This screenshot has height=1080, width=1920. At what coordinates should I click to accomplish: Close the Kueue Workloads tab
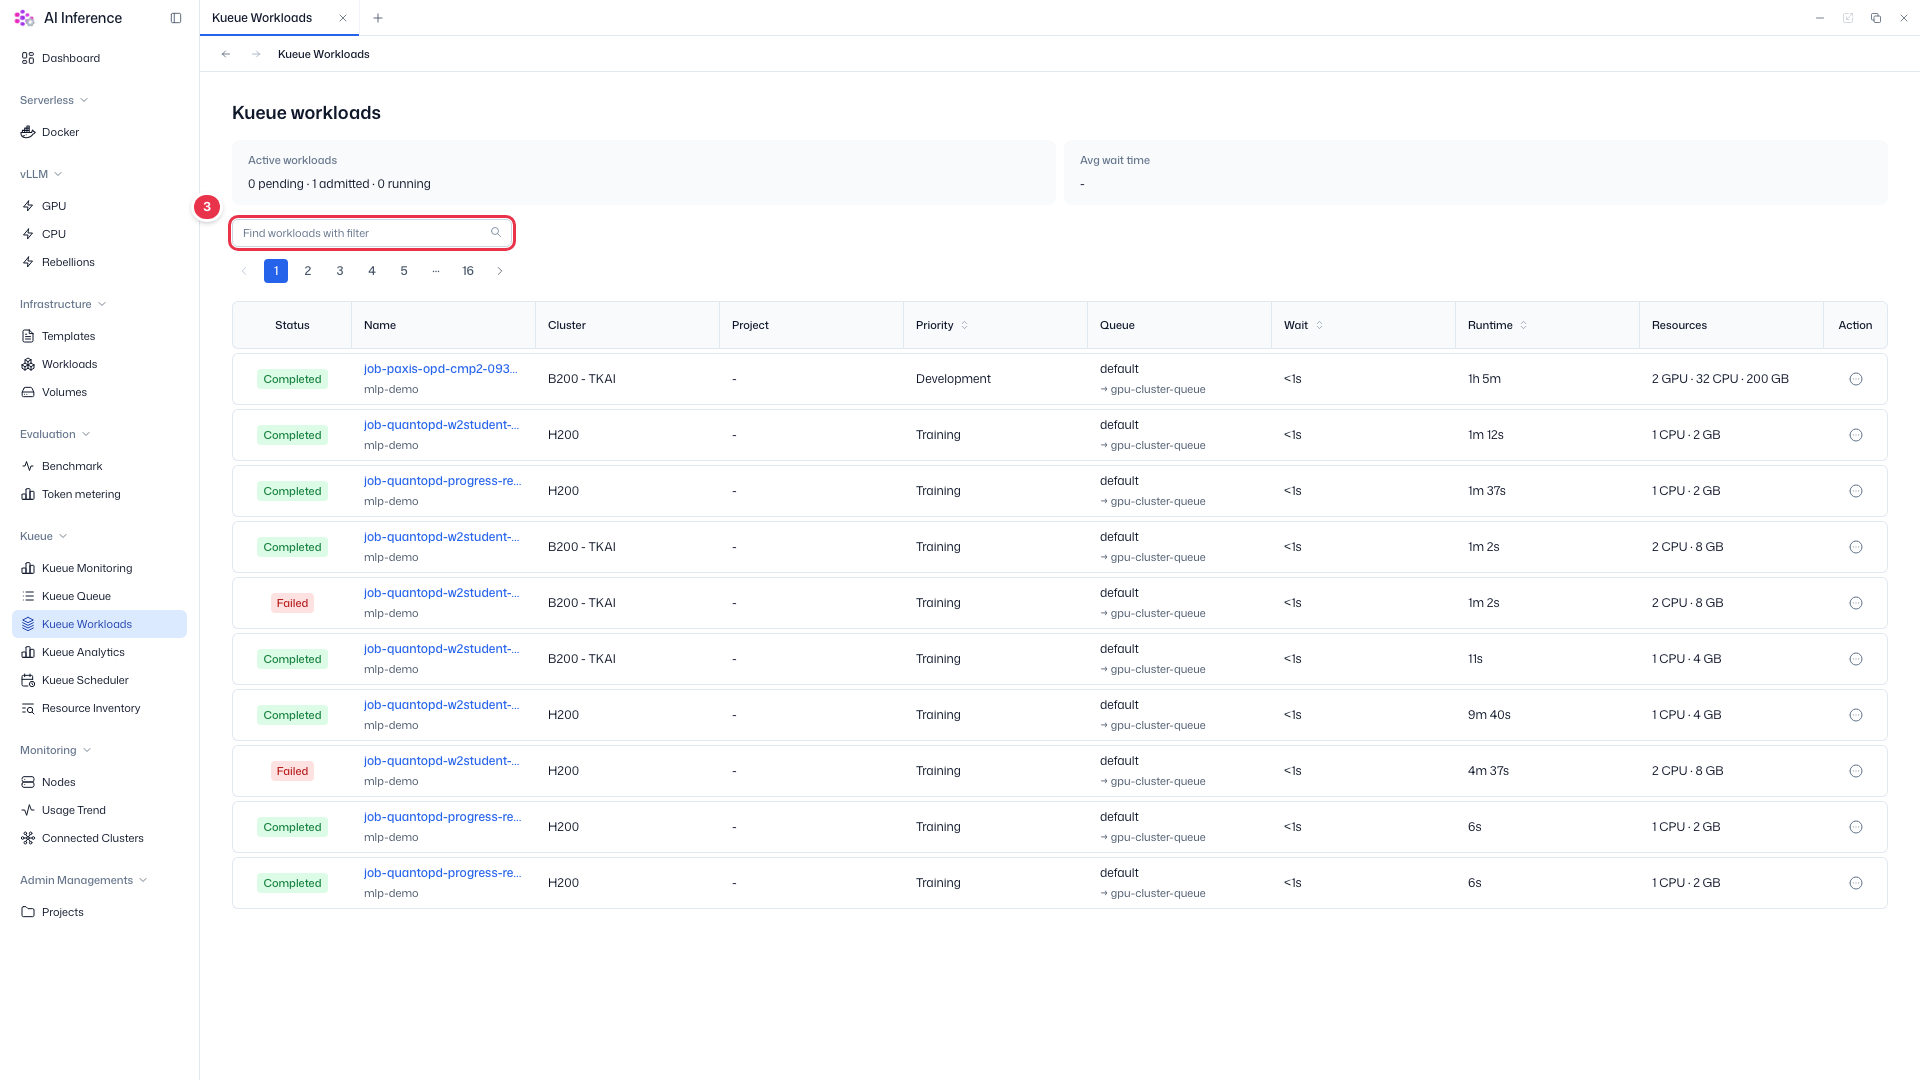coord(343,18)
